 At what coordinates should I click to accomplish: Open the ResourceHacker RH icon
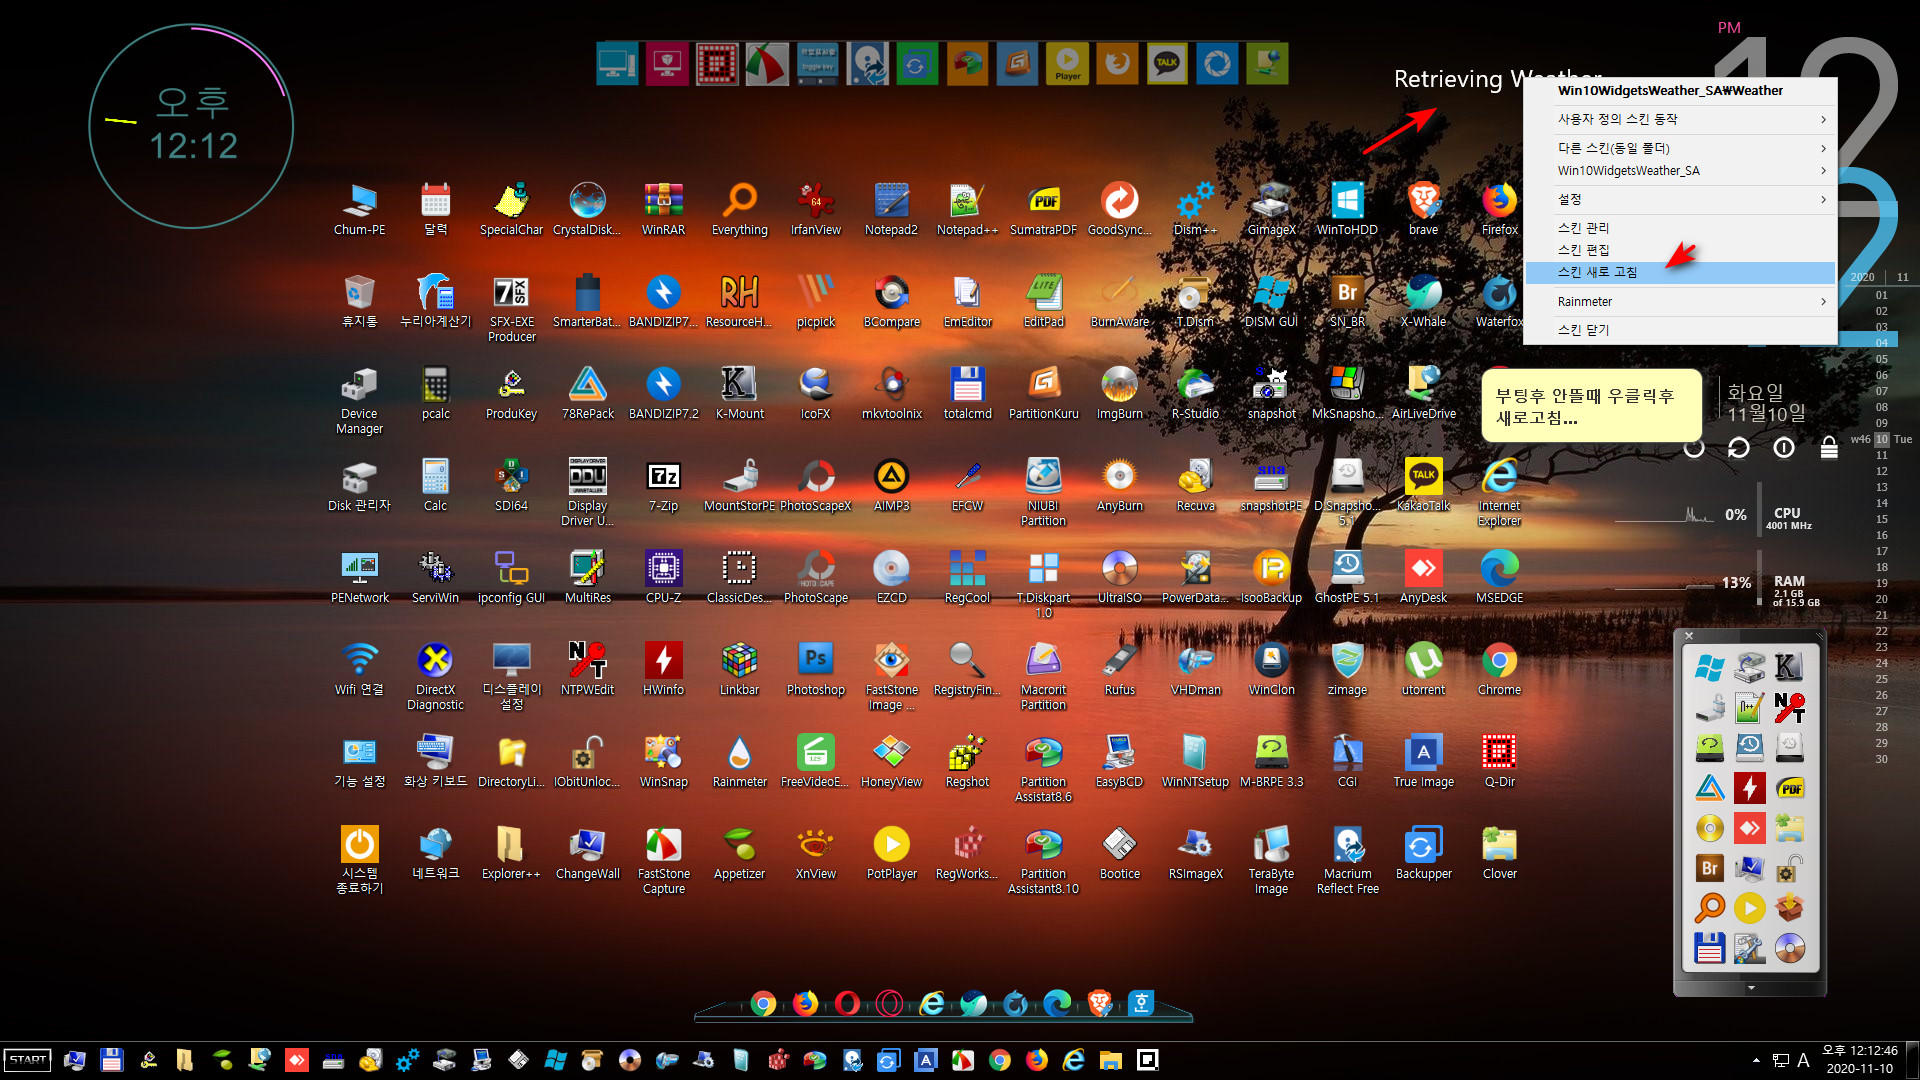pos(739,301)
